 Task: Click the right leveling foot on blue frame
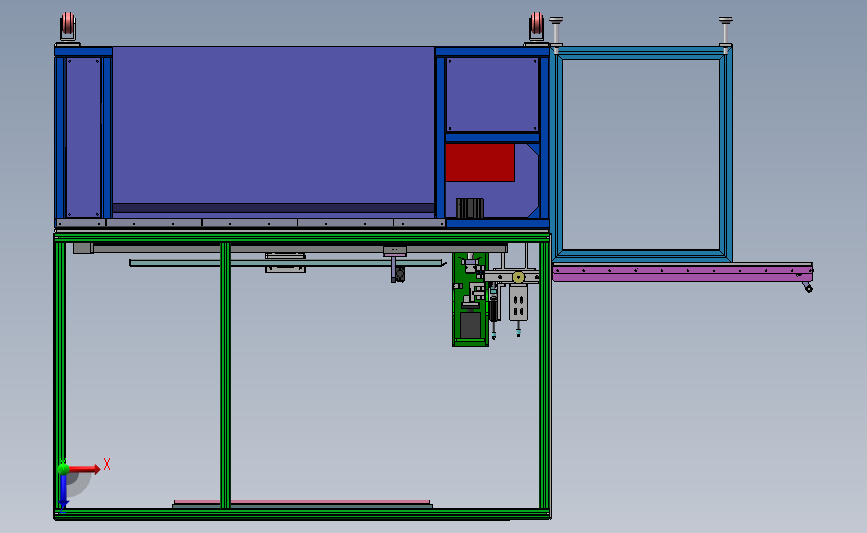725,33
